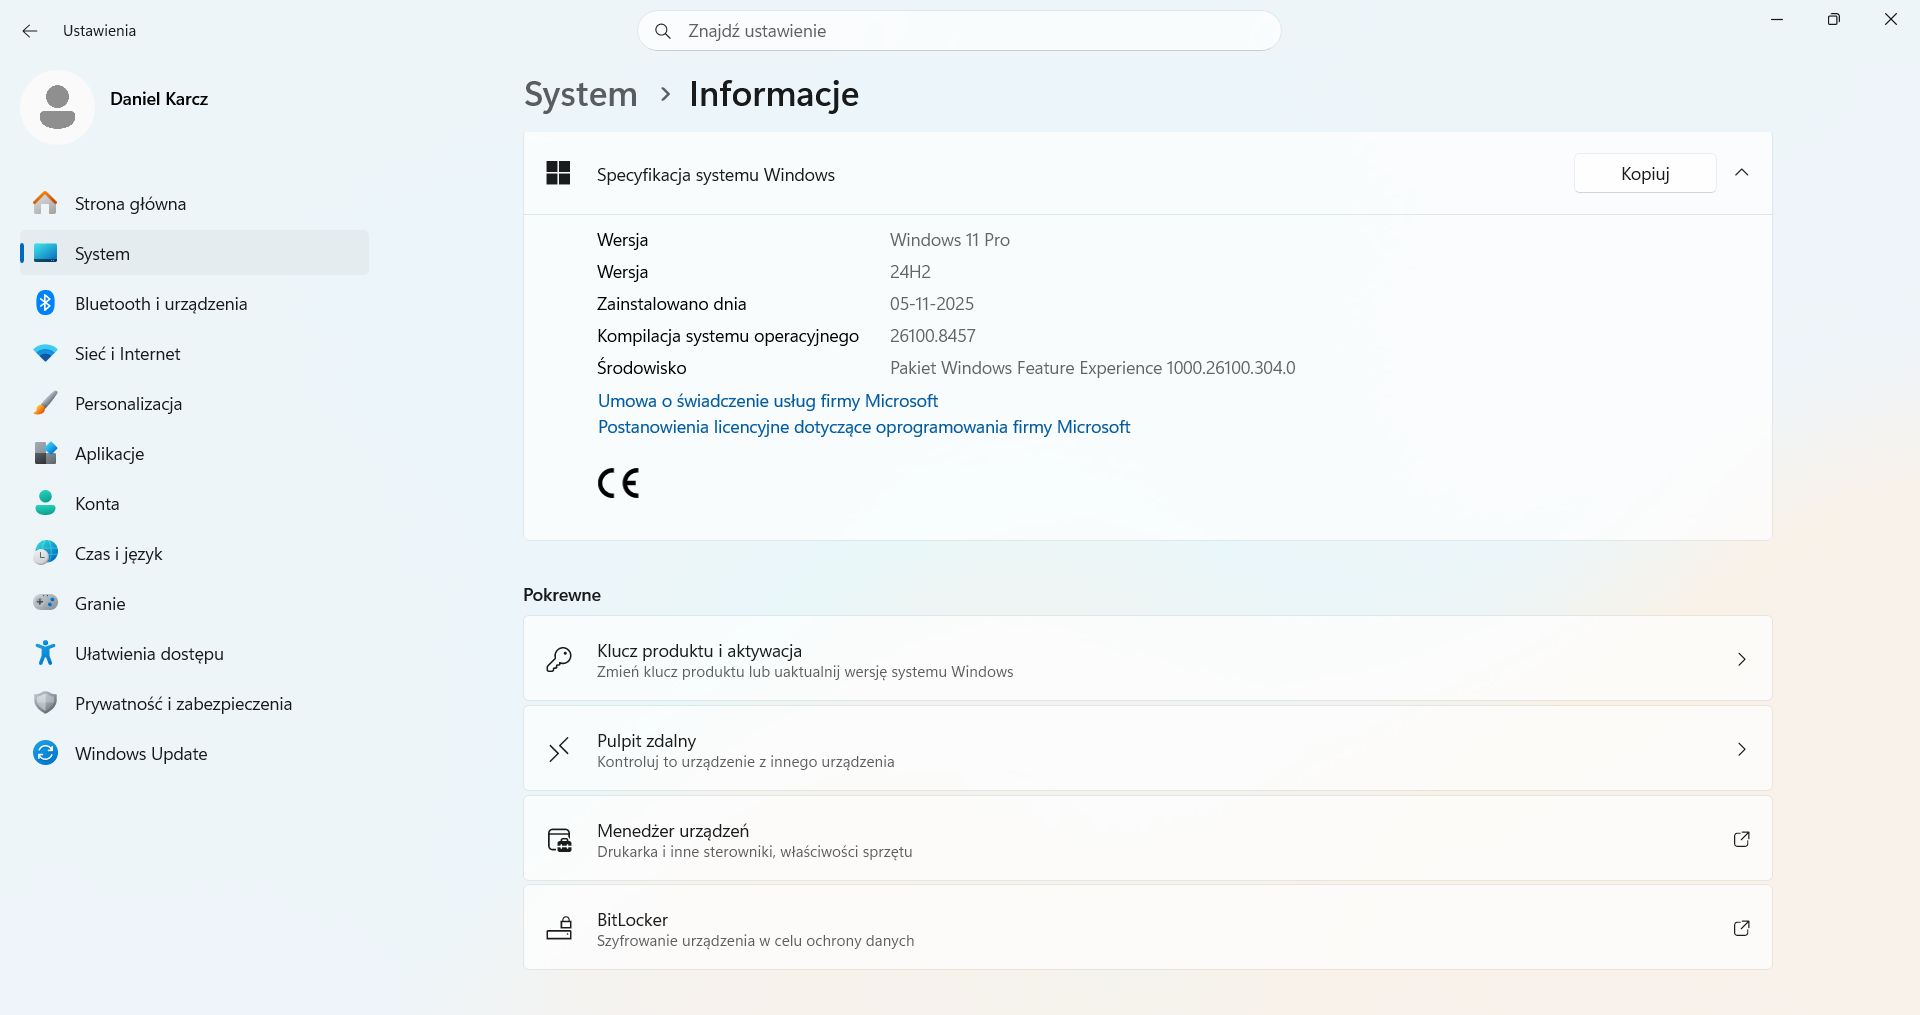Click the Aplikacje icon in sidebar

45,453
